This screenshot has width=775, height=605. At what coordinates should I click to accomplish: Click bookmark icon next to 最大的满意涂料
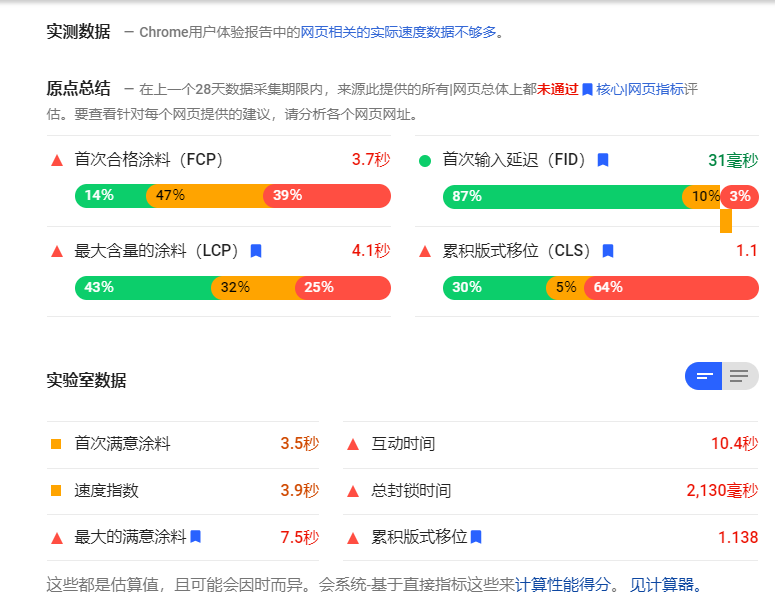196,537
